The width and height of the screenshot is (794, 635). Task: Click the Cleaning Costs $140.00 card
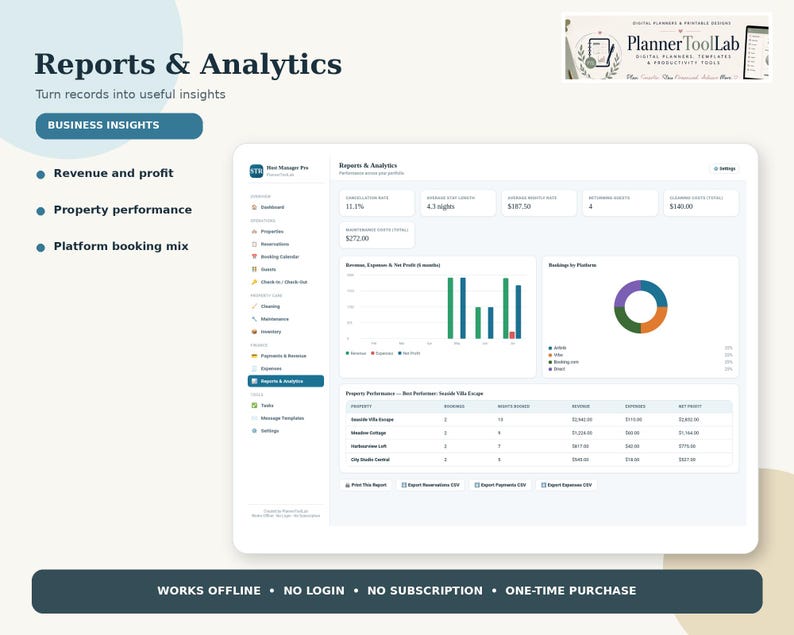click(x=701, y=203)
